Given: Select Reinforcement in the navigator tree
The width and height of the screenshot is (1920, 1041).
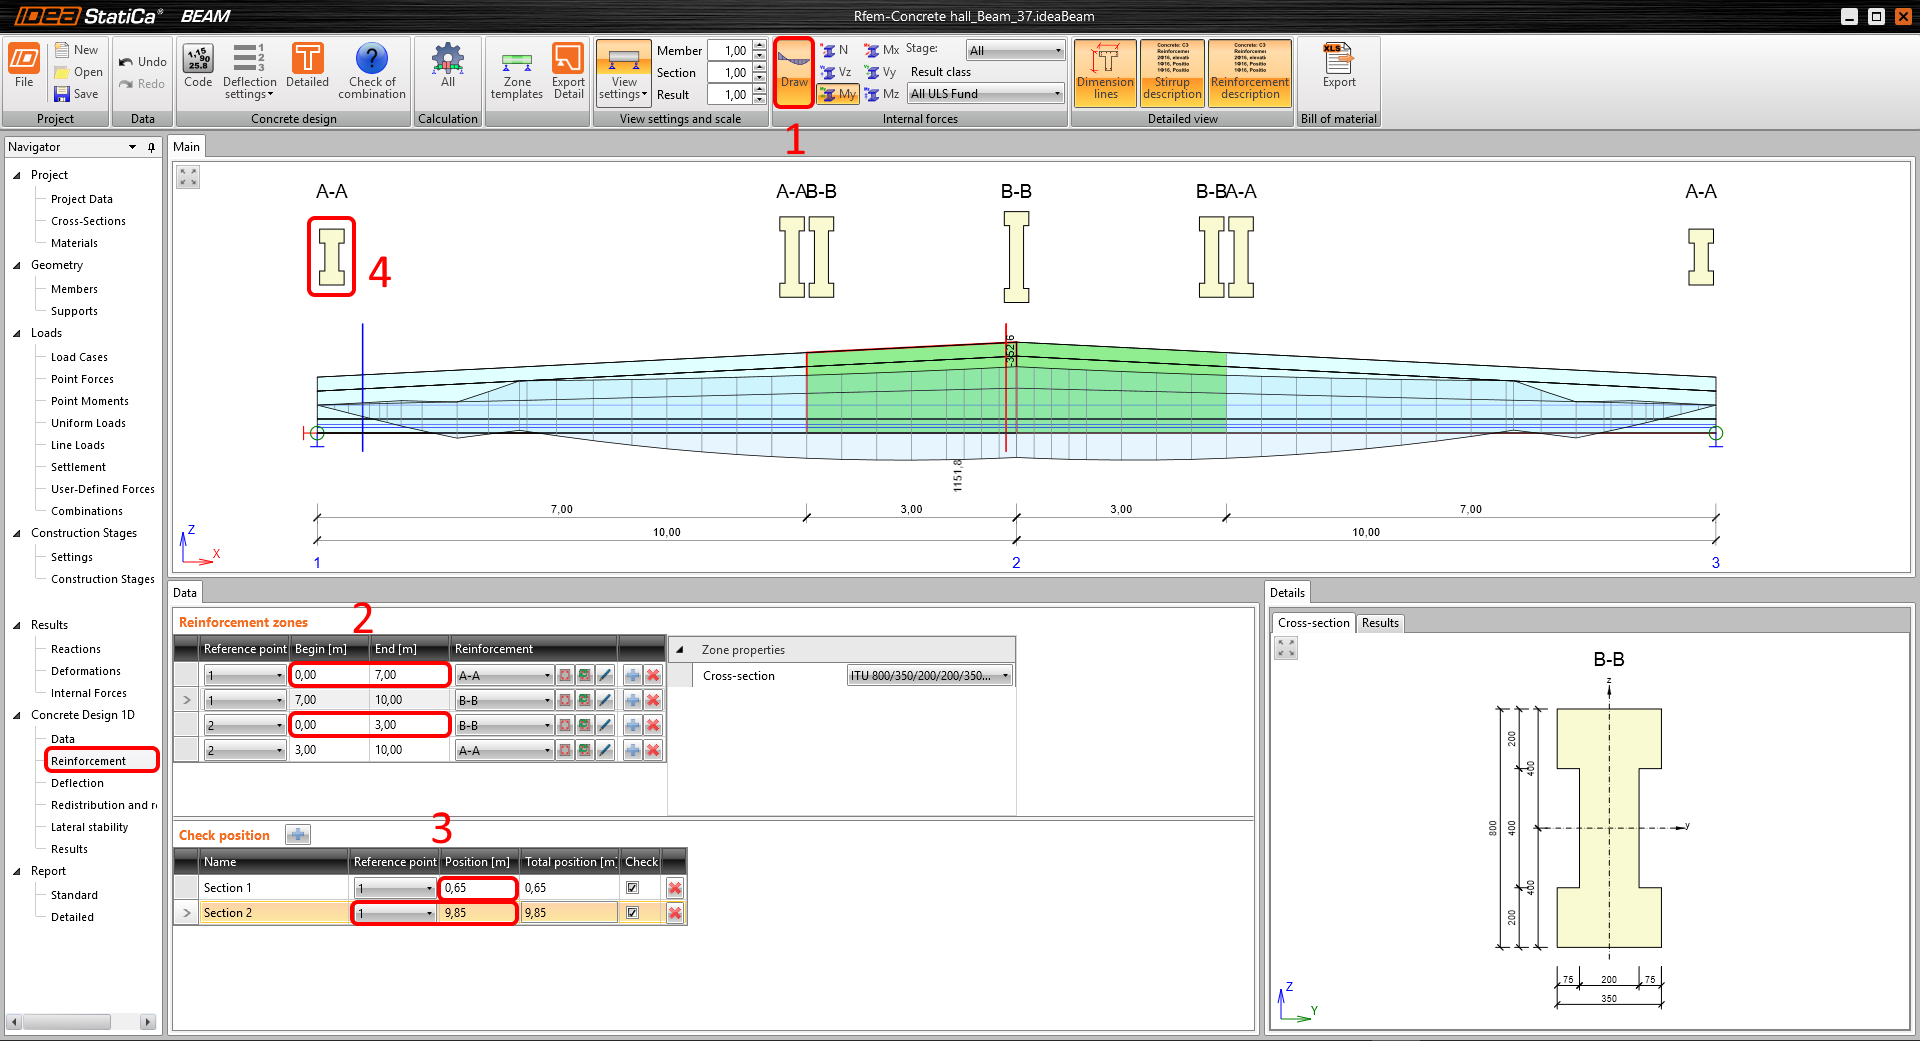Looking at the screenshot, I should click(88, 761).
